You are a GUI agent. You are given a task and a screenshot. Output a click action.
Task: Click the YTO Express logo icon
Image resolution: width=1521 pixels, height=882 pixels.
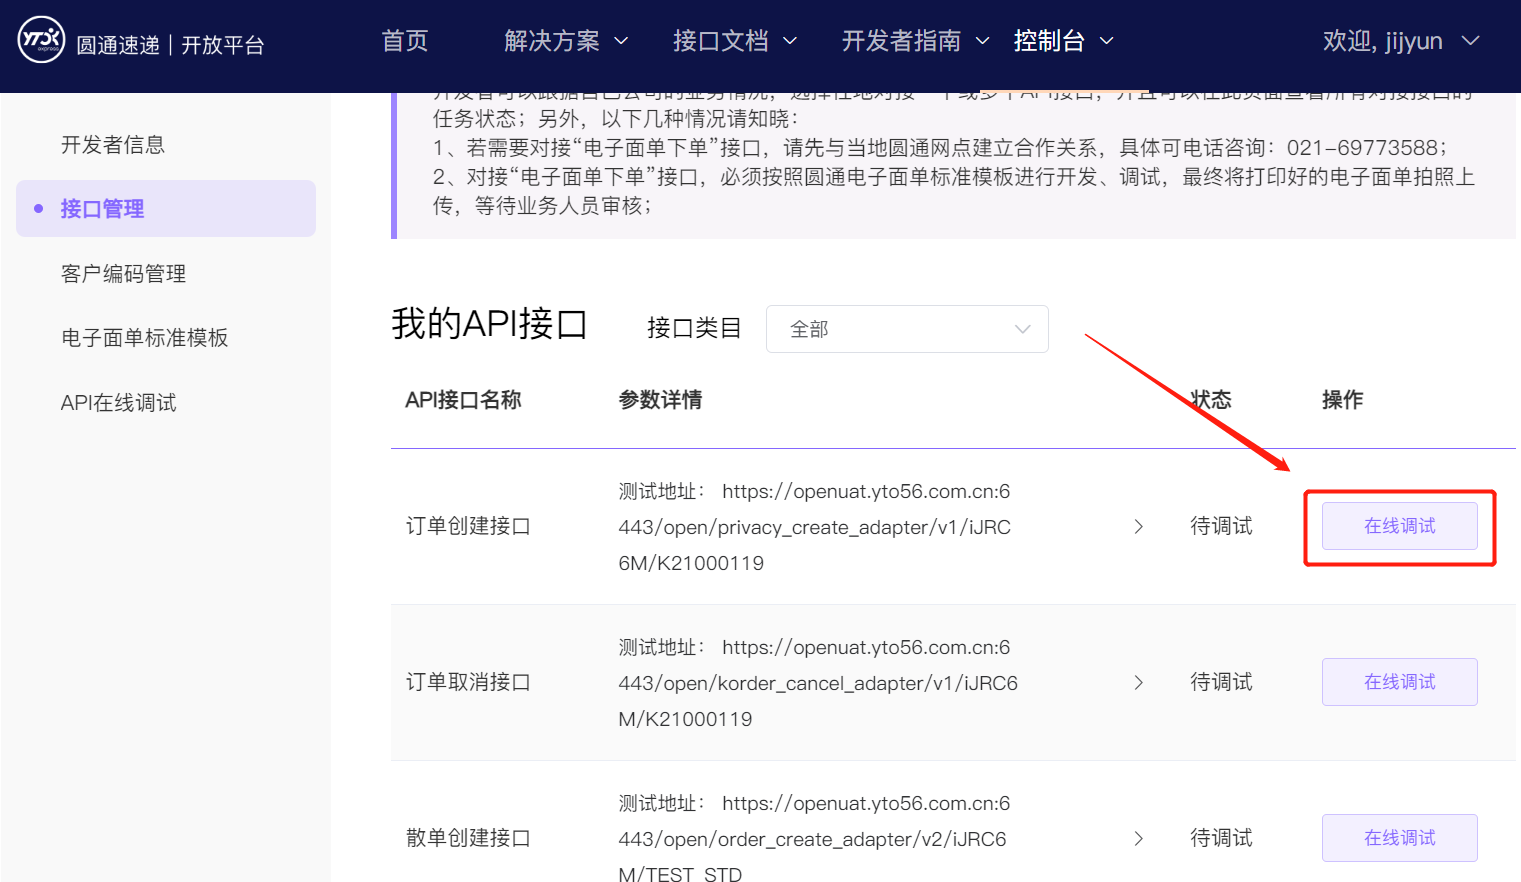click(x=41, y=40)
